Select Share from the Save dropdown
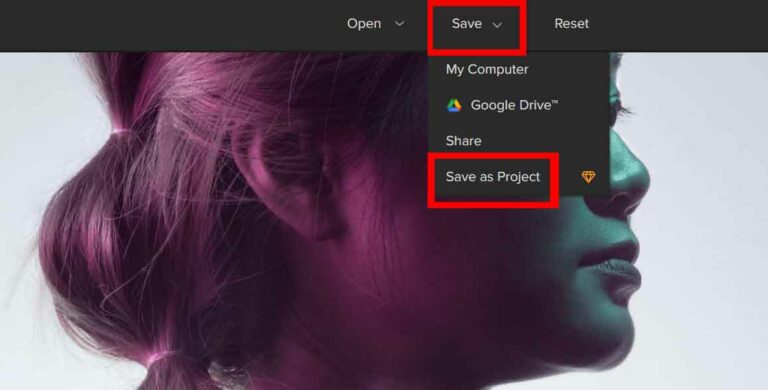 click(463, 141)
